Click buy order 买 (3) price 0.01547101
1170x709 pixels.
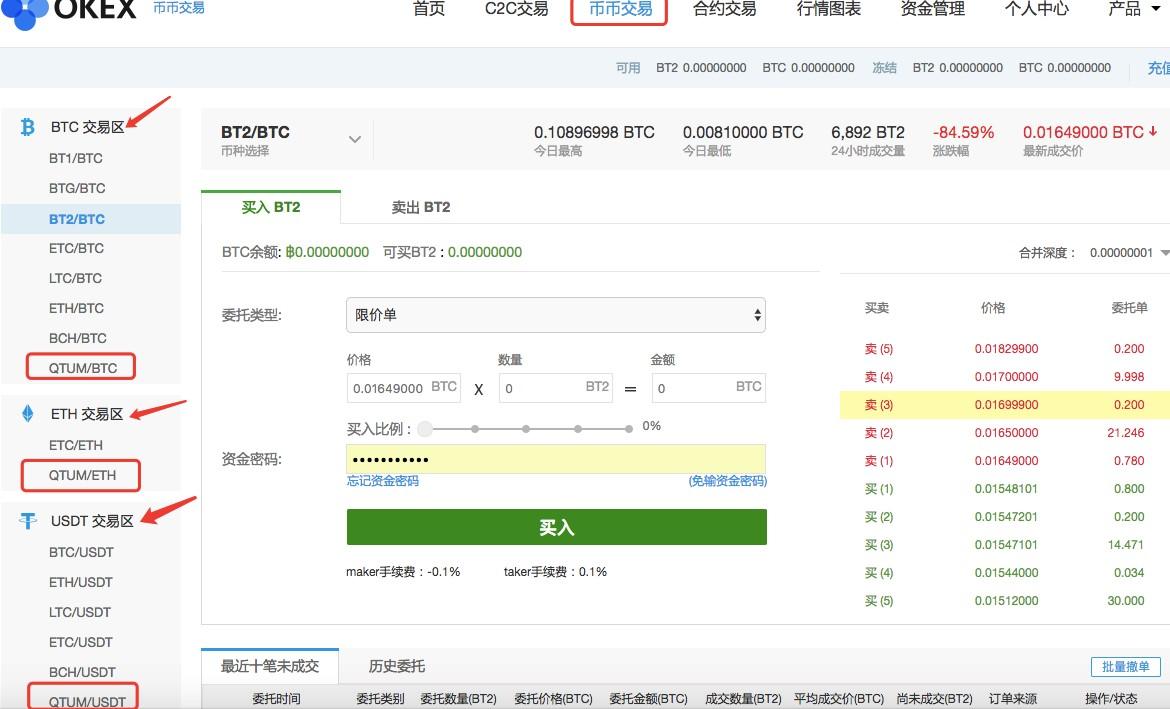[1007, 545]
